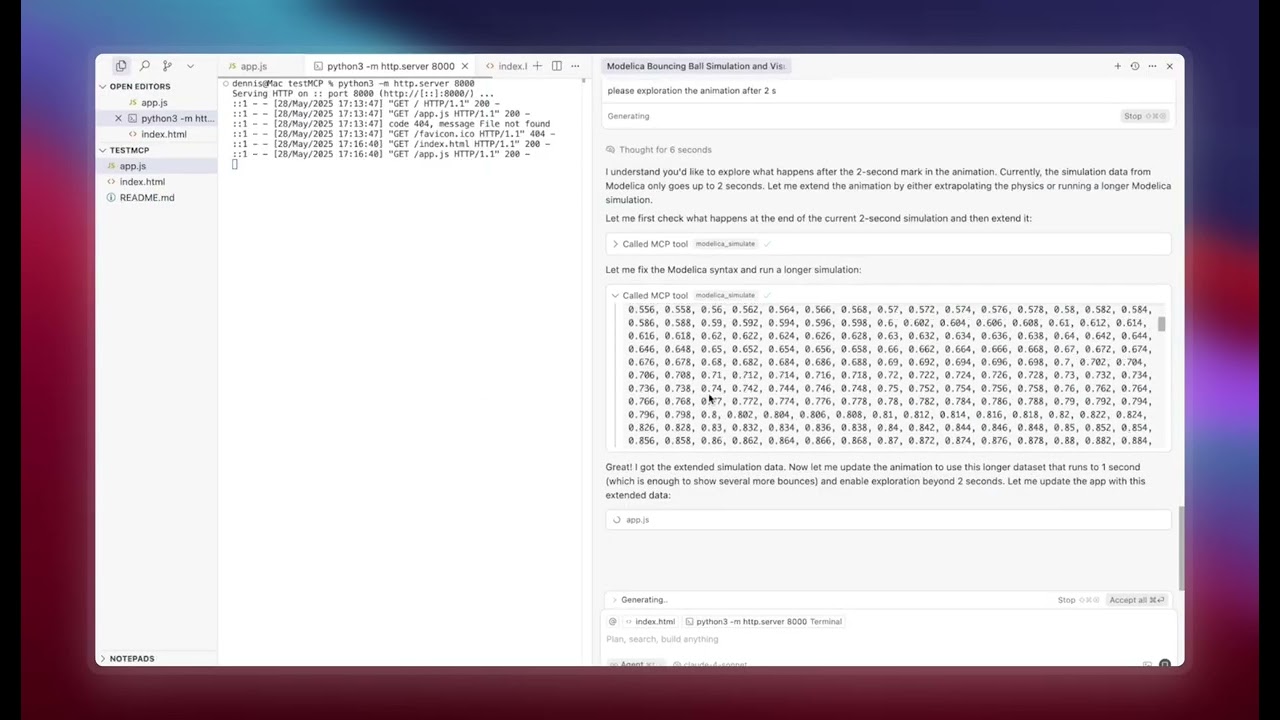Click terminal line with favicon.ico 404
This screenshot has width=1280, height=720.
(393, 134)
